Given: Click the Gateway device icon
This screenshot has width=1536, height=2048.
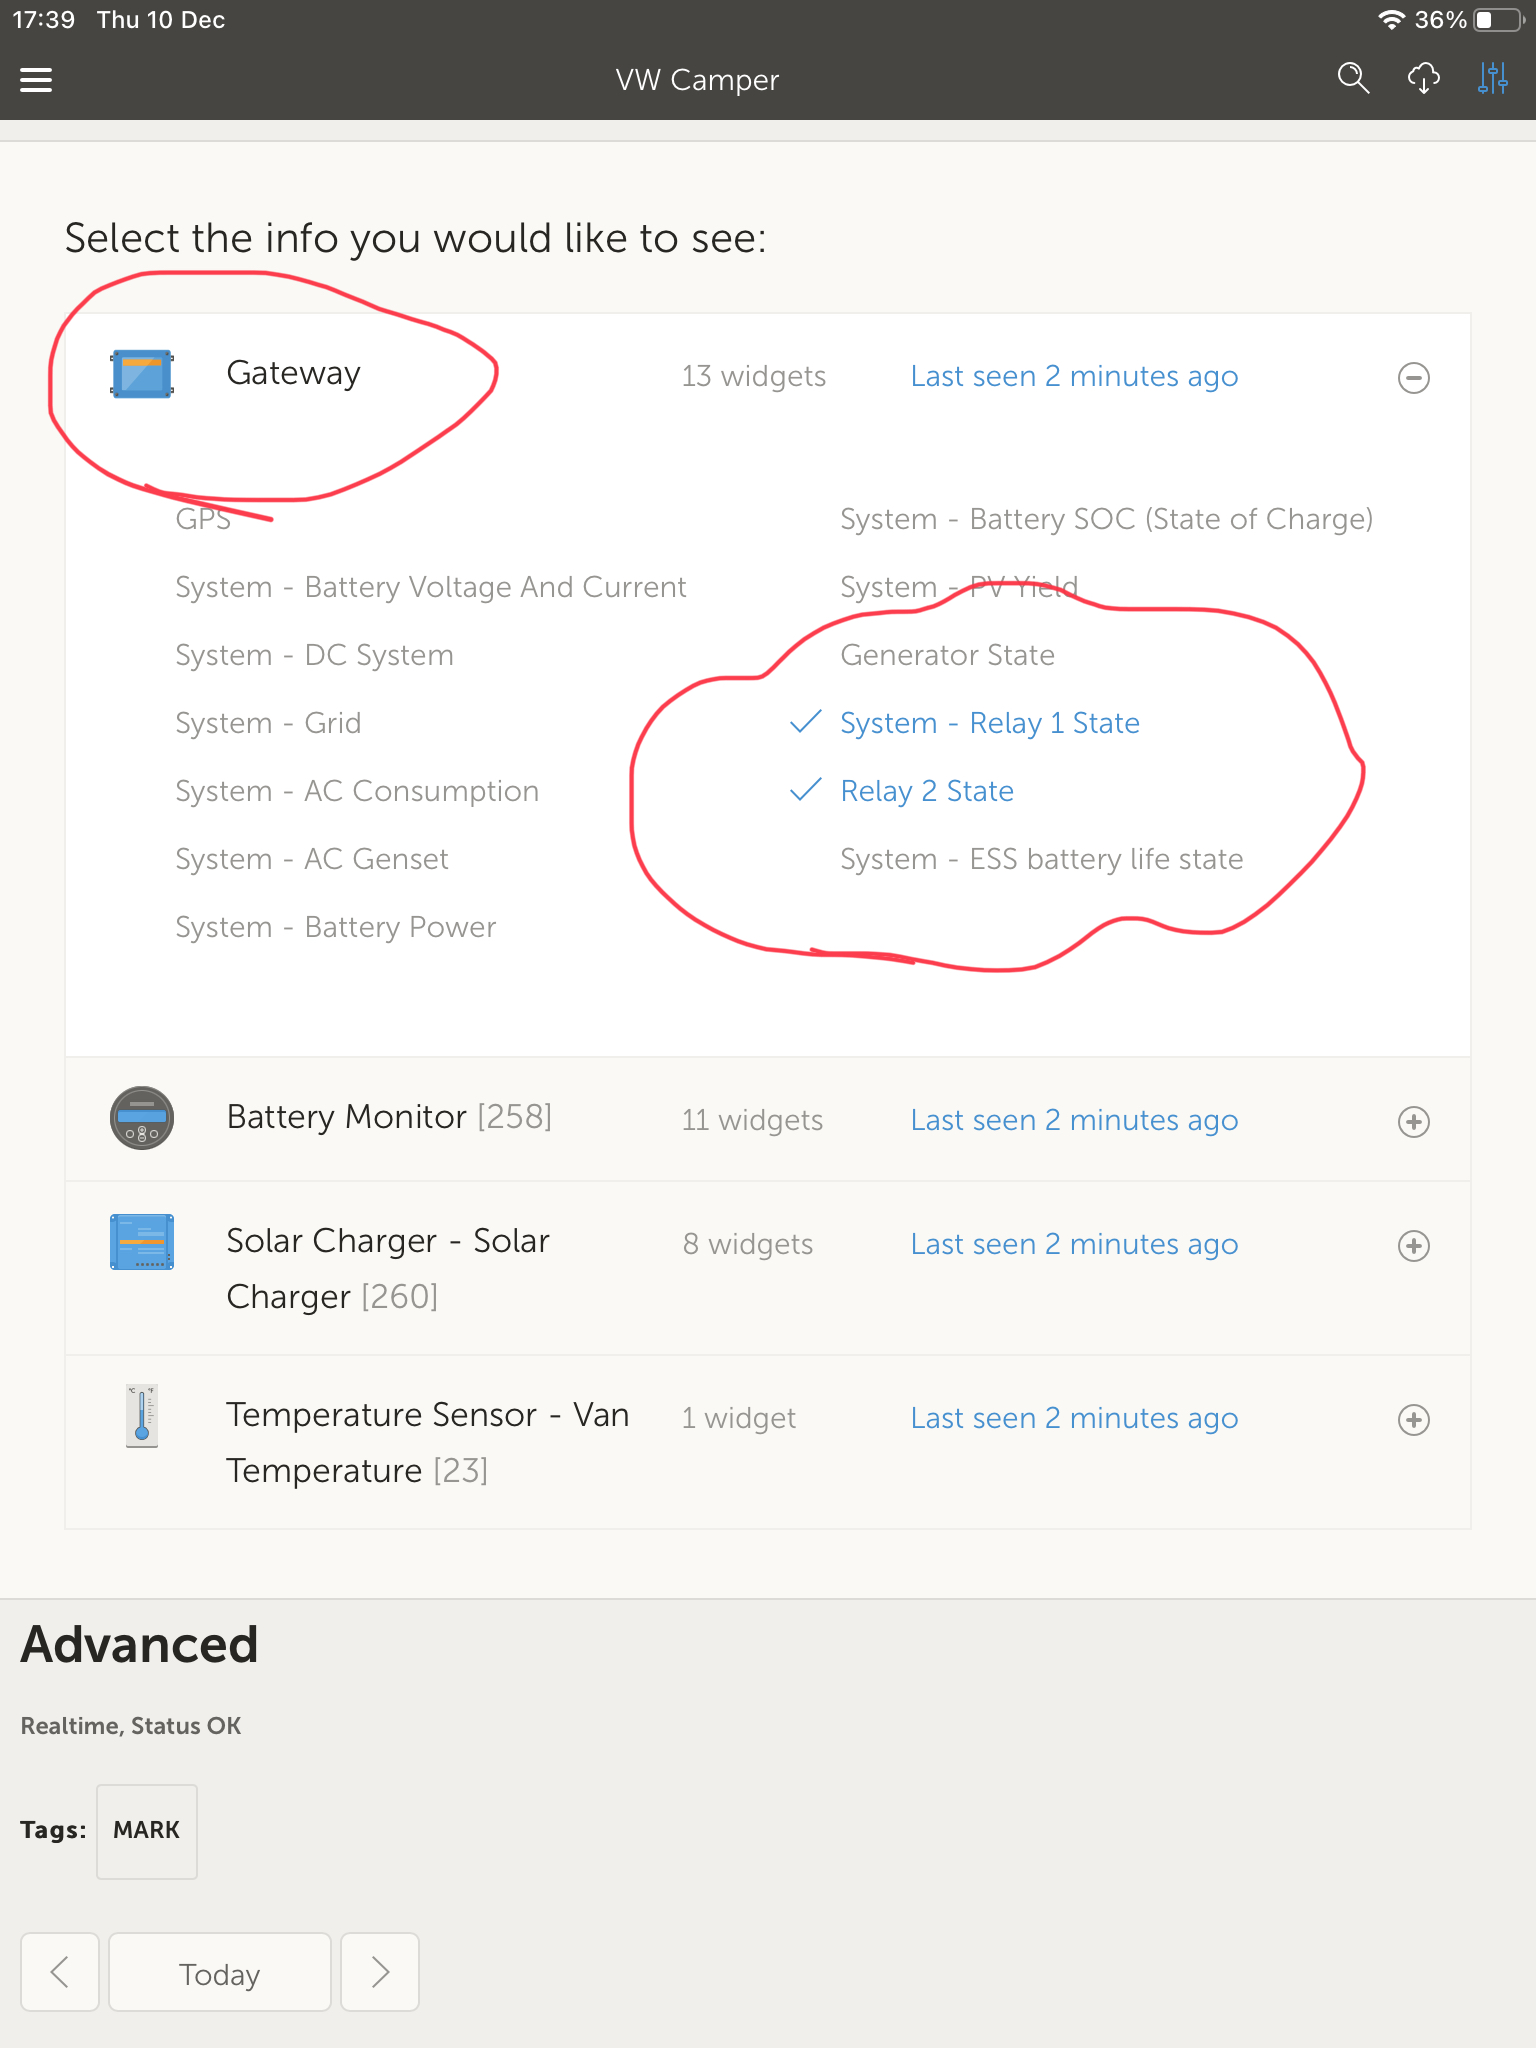Looking at the screenshot, I should [x=142, y=374].
